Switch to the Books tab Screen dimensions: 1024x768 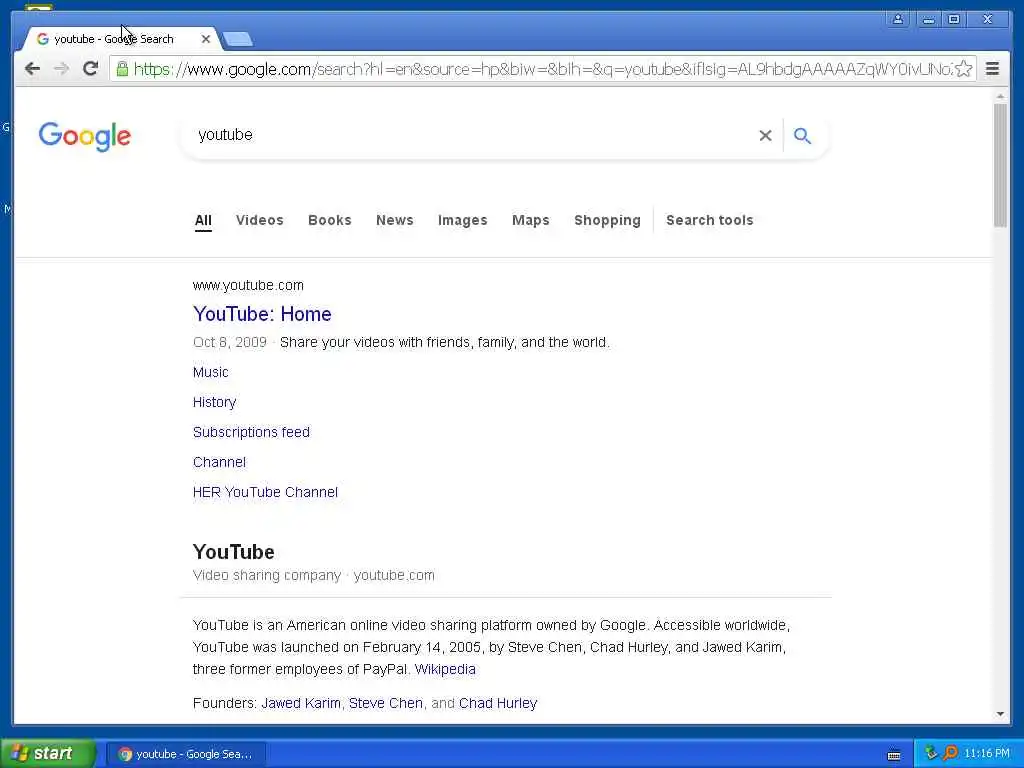[330, 220]
